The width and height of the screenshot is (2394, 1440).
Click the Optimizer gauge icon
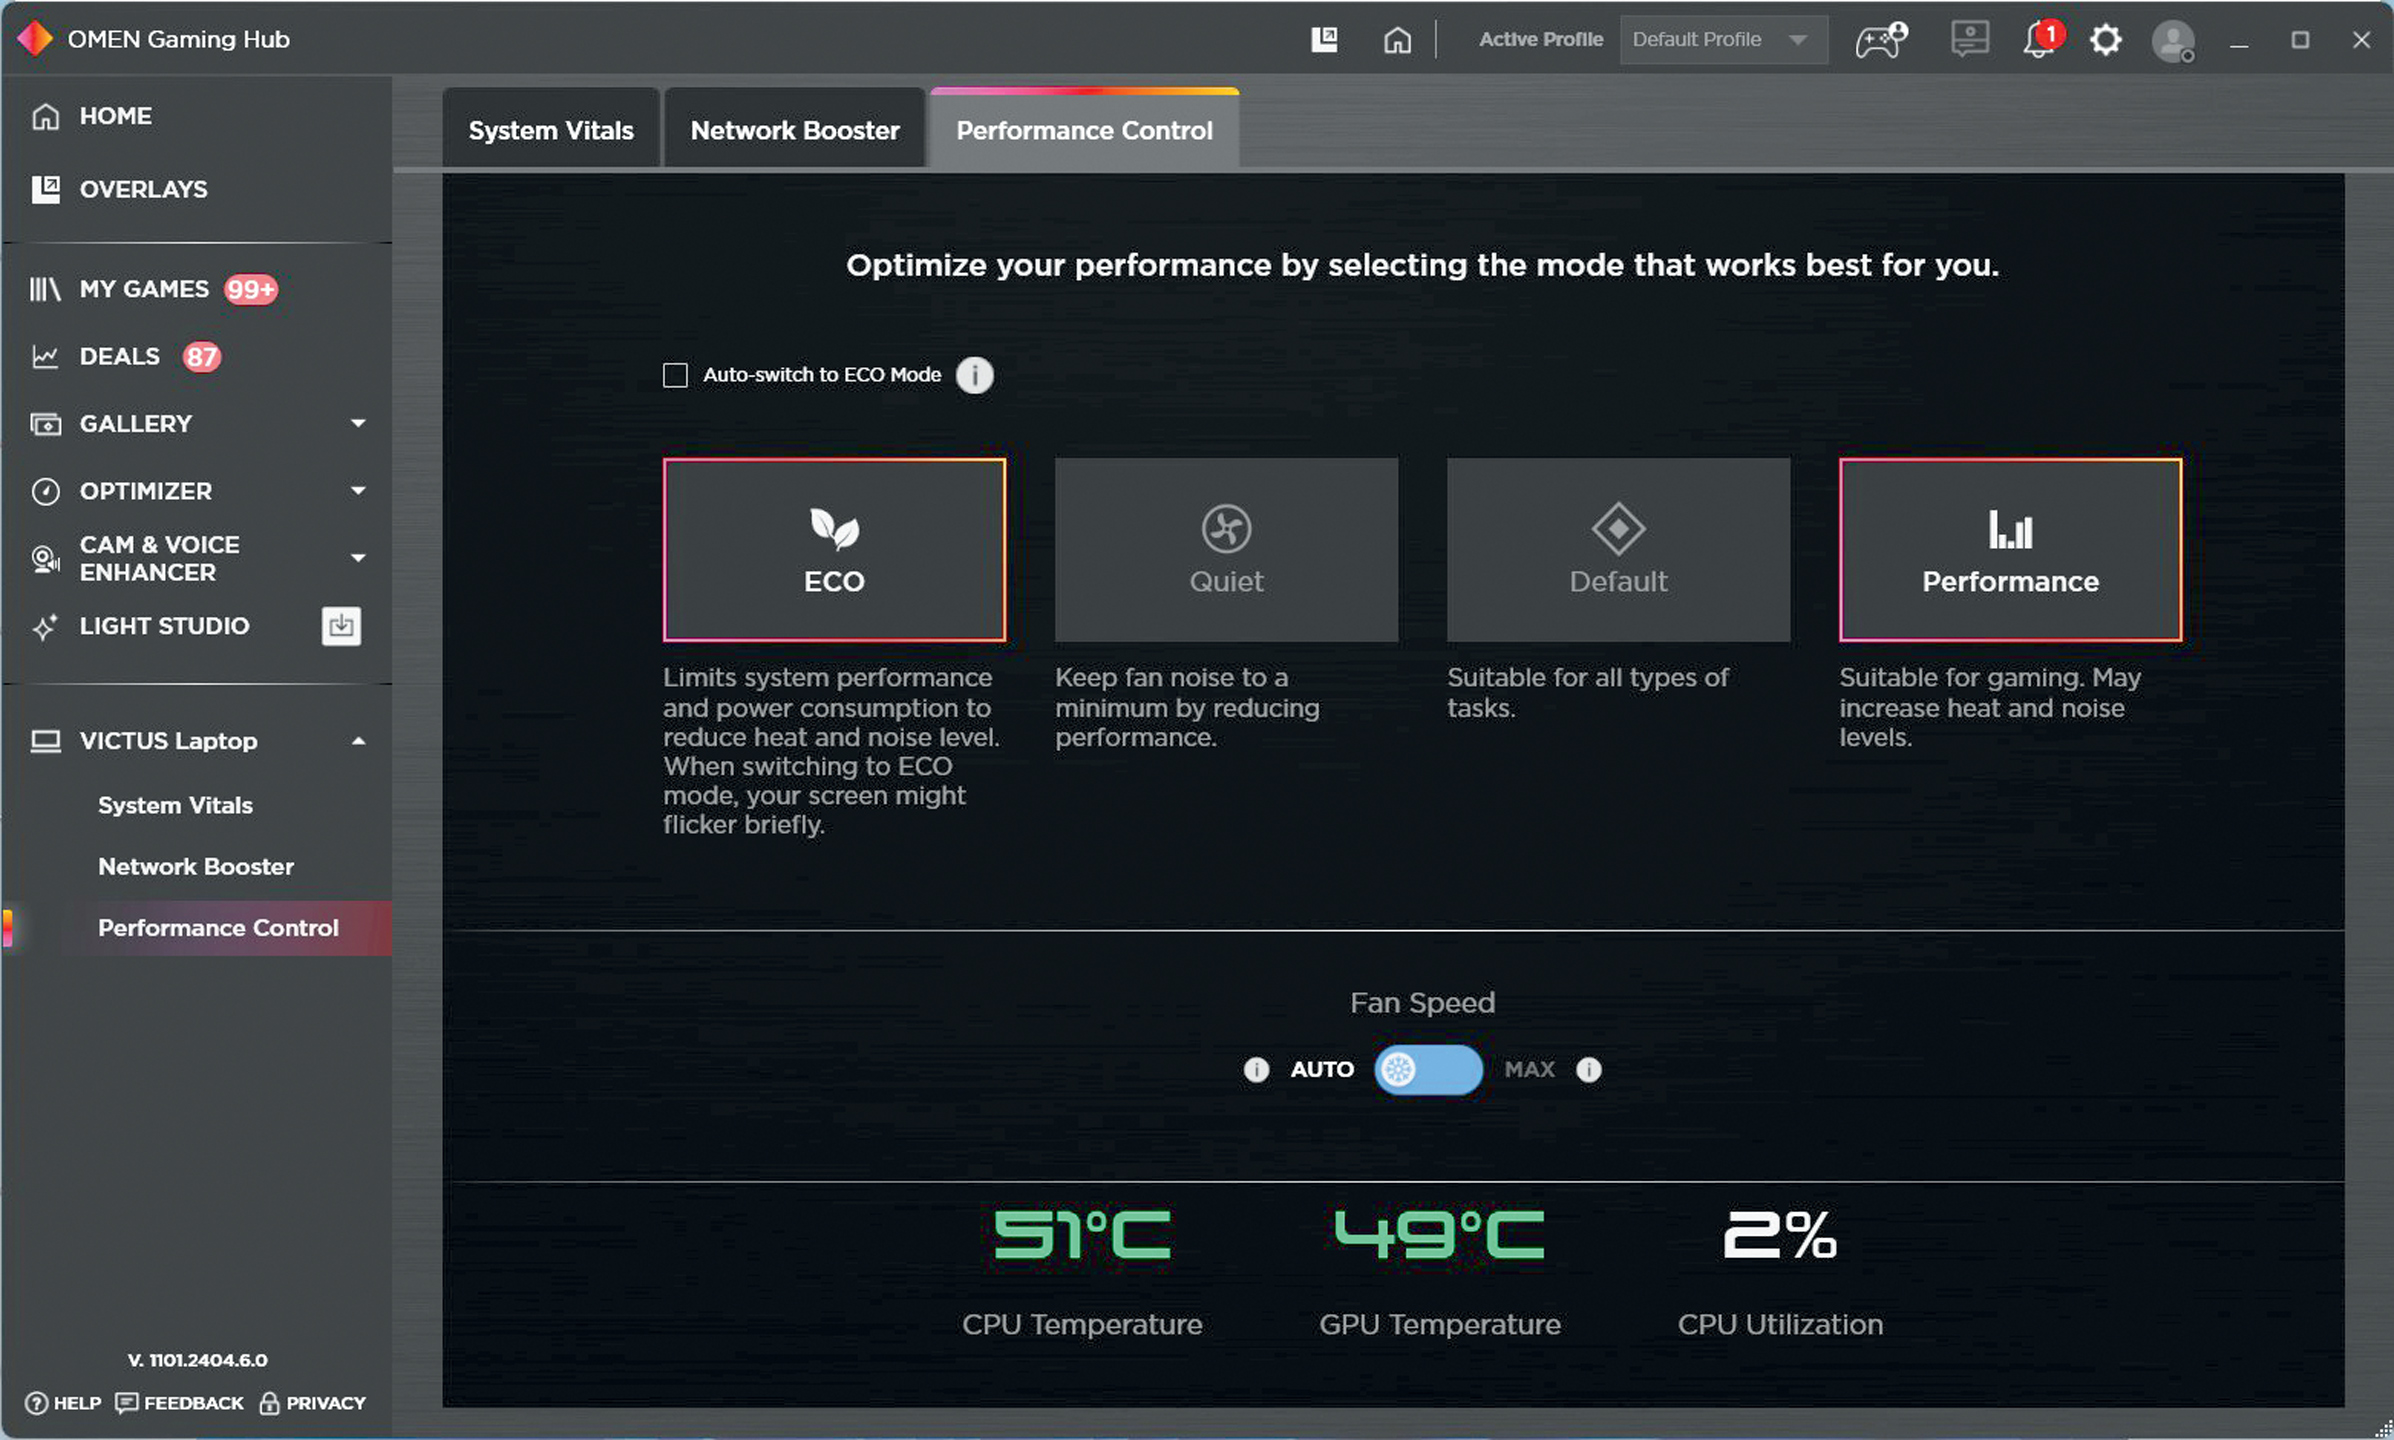46,491
